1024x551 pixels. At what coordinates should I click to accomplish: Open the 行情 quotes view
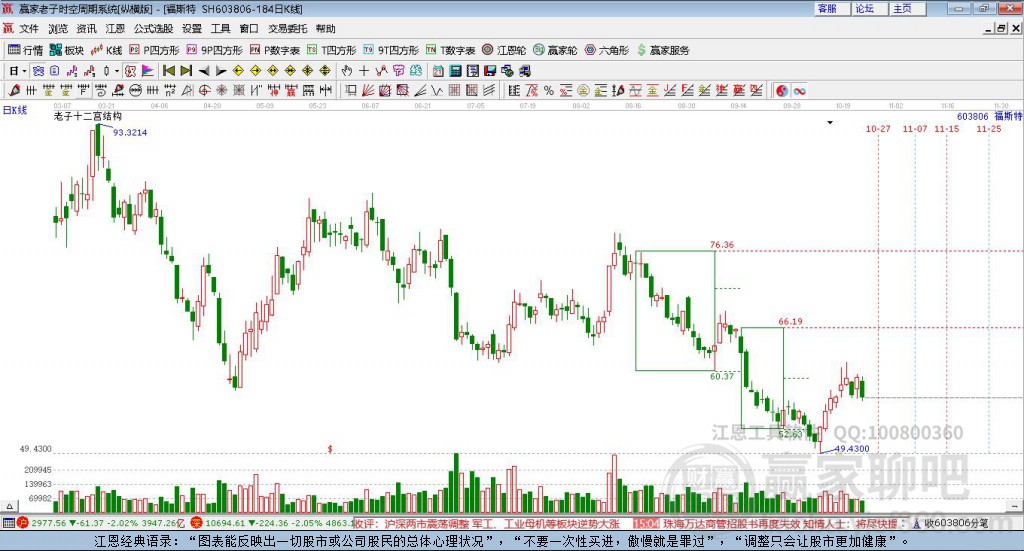pos(25,50)
